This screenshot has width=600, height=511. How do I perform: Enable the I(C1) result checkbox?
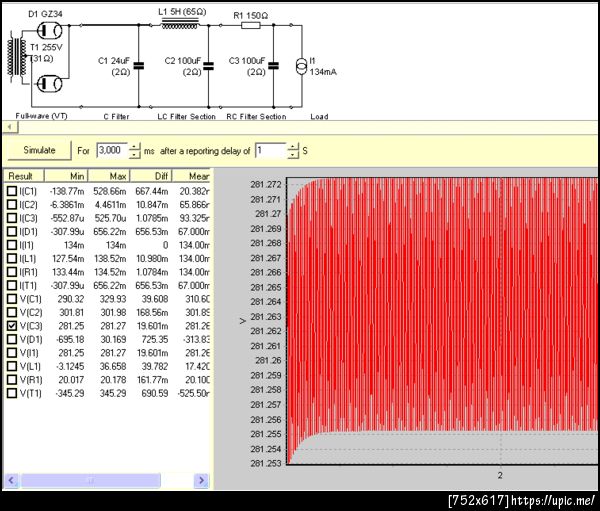(12, 191)
